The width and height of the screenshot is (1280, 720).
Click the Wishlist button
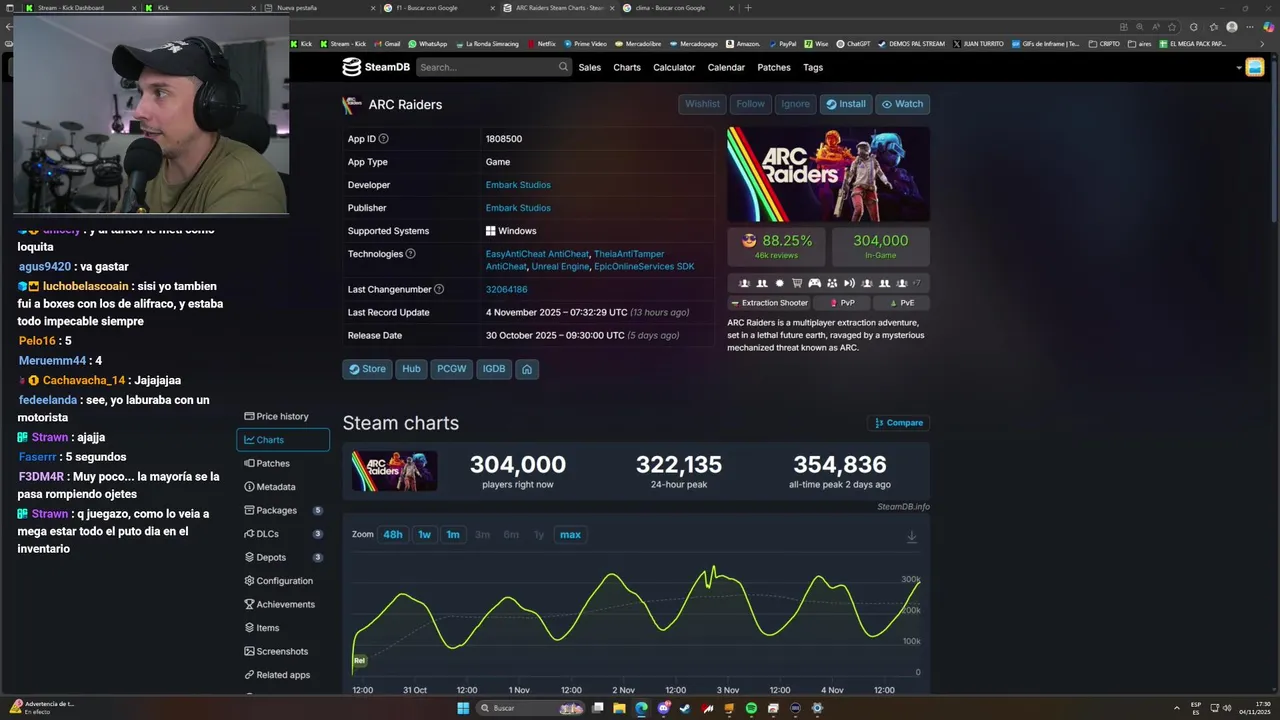(x=702, y=104)
